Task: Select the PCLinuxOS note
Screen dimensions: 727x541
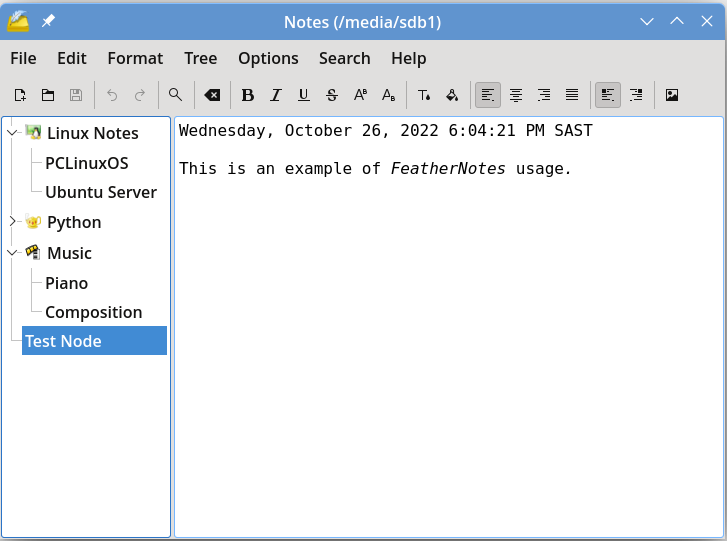Action: pyautogui.click(x=87, y=163)
